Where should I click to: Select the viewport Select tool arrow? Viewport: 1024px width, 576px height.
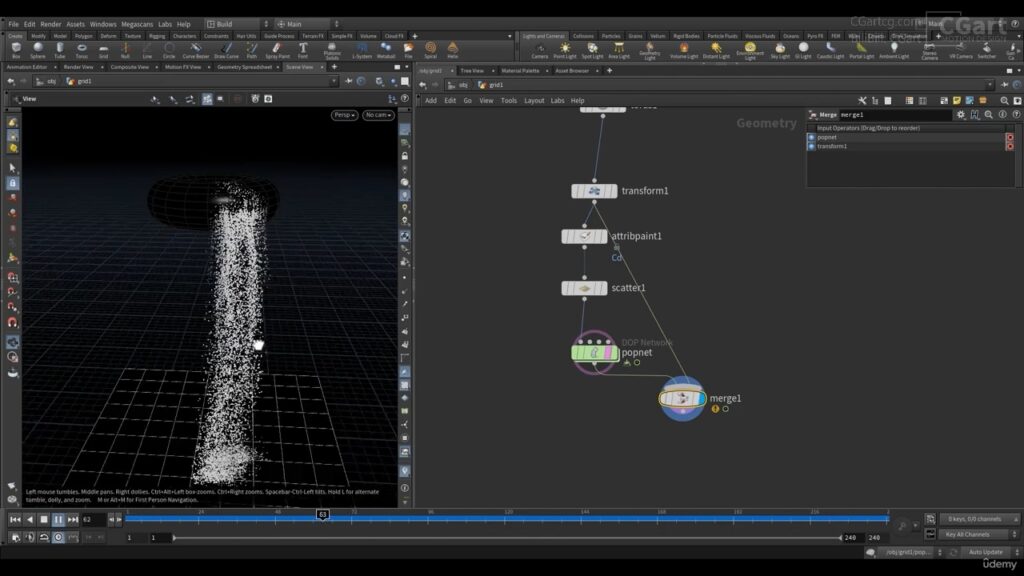[12, 168]
